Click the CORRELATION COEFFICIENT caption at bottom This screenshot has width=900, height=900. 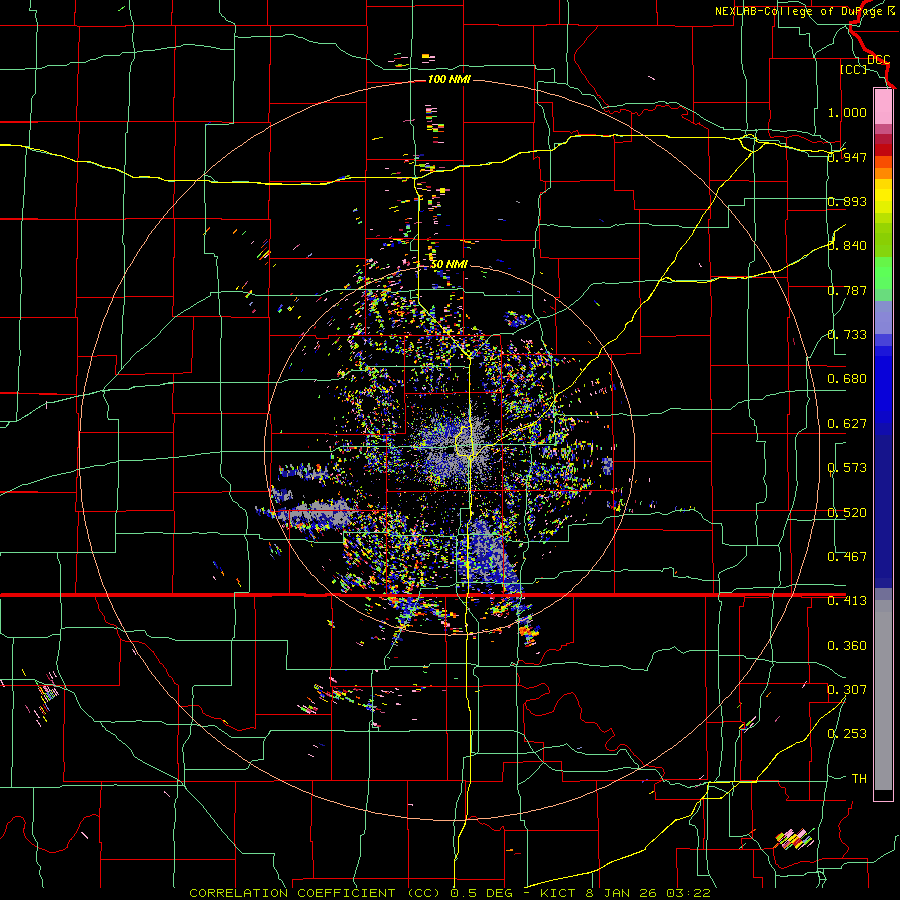click(x=450, y=893)
